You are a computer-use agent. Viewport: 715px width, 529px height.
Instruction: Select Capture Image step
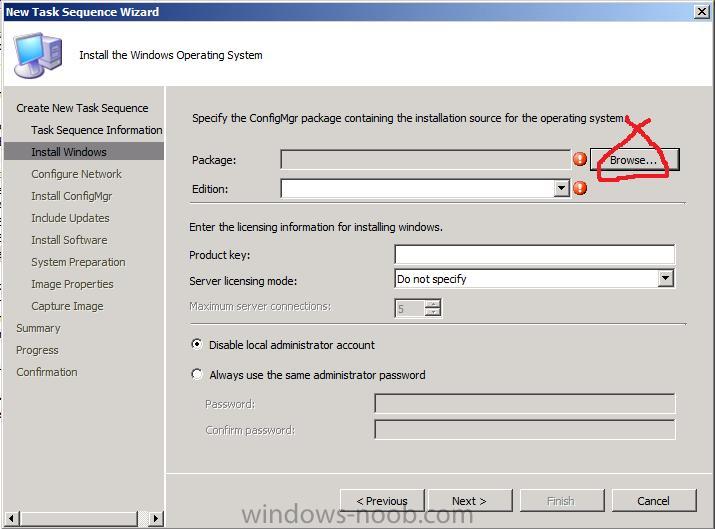[x=67, y=306]
